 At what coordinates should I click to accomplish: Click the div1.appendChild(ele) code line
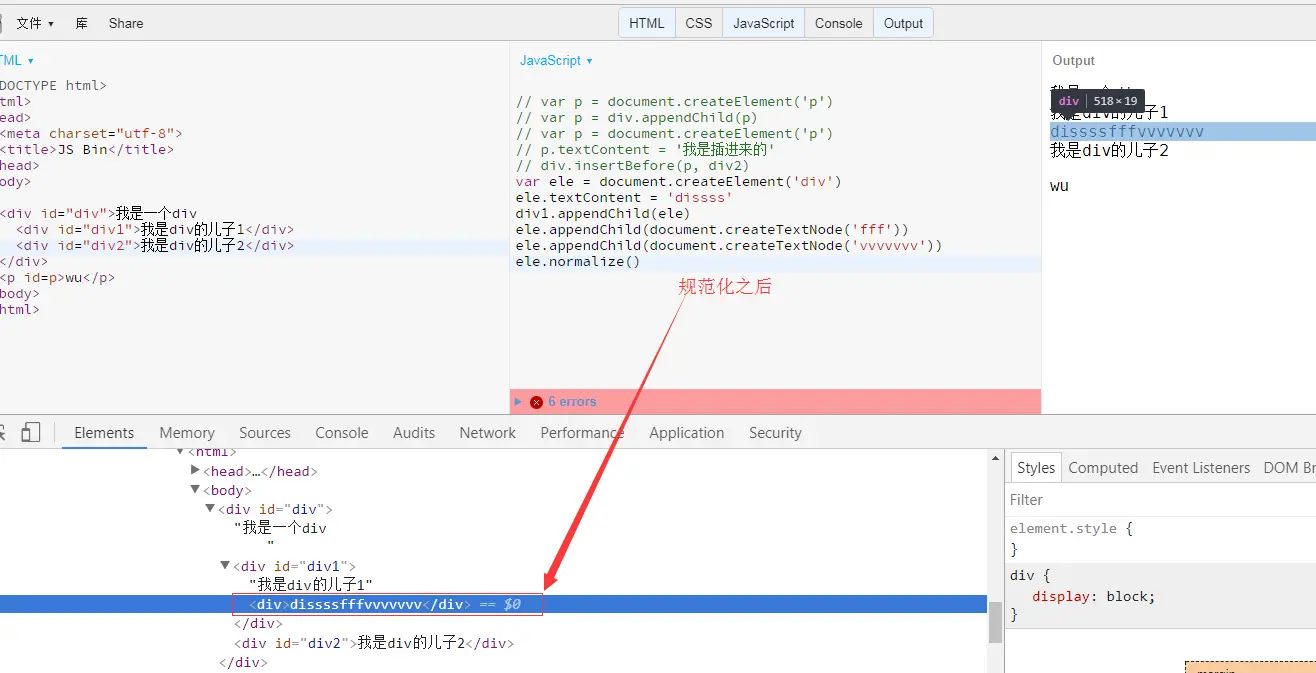(x=602, y=214)
